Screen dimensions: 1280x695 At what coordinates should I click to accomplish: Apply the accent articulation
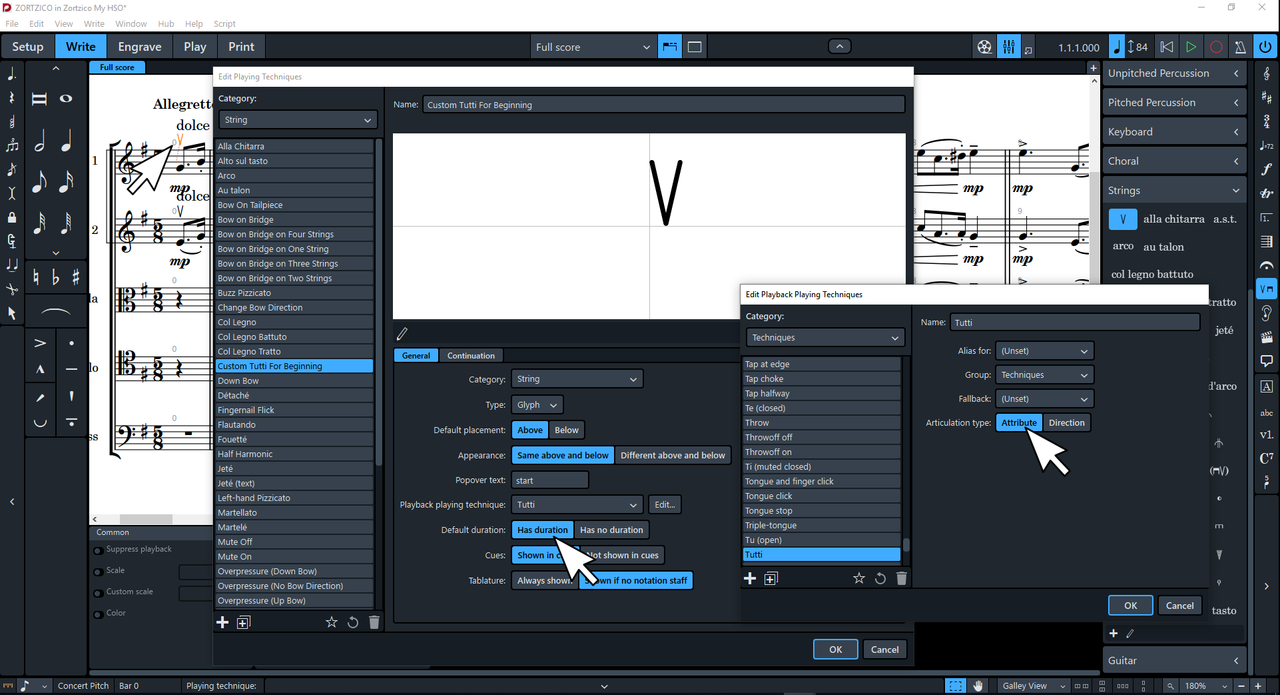click(40, 343)
